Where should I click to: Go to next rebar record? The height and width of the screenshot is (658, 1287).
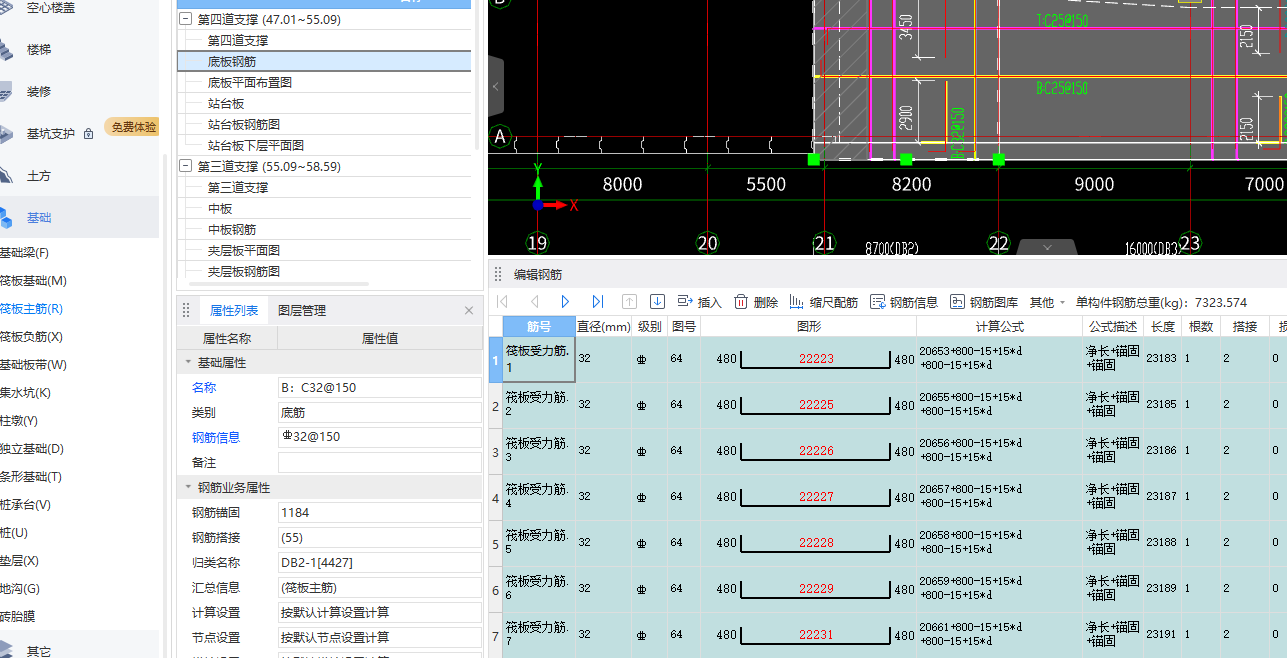click(565, 301)
